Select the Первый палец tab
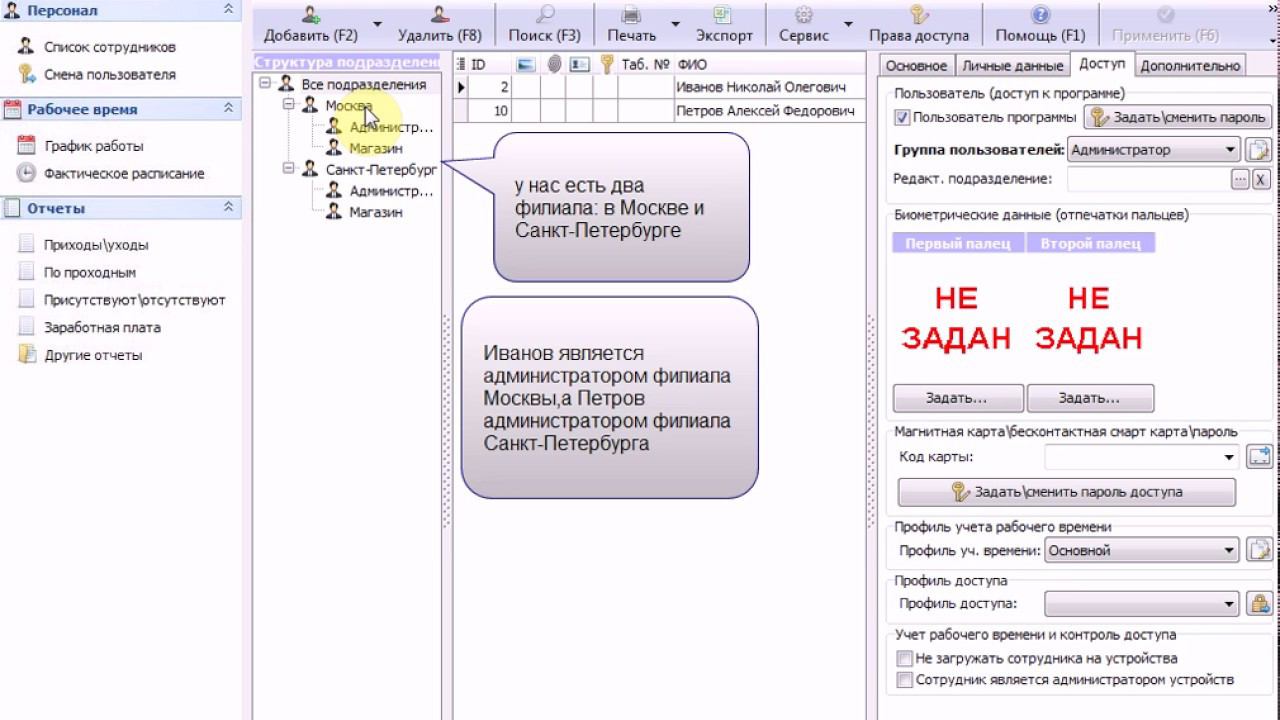This screenshot has width=1280, height=720. (x=958, y=243)
